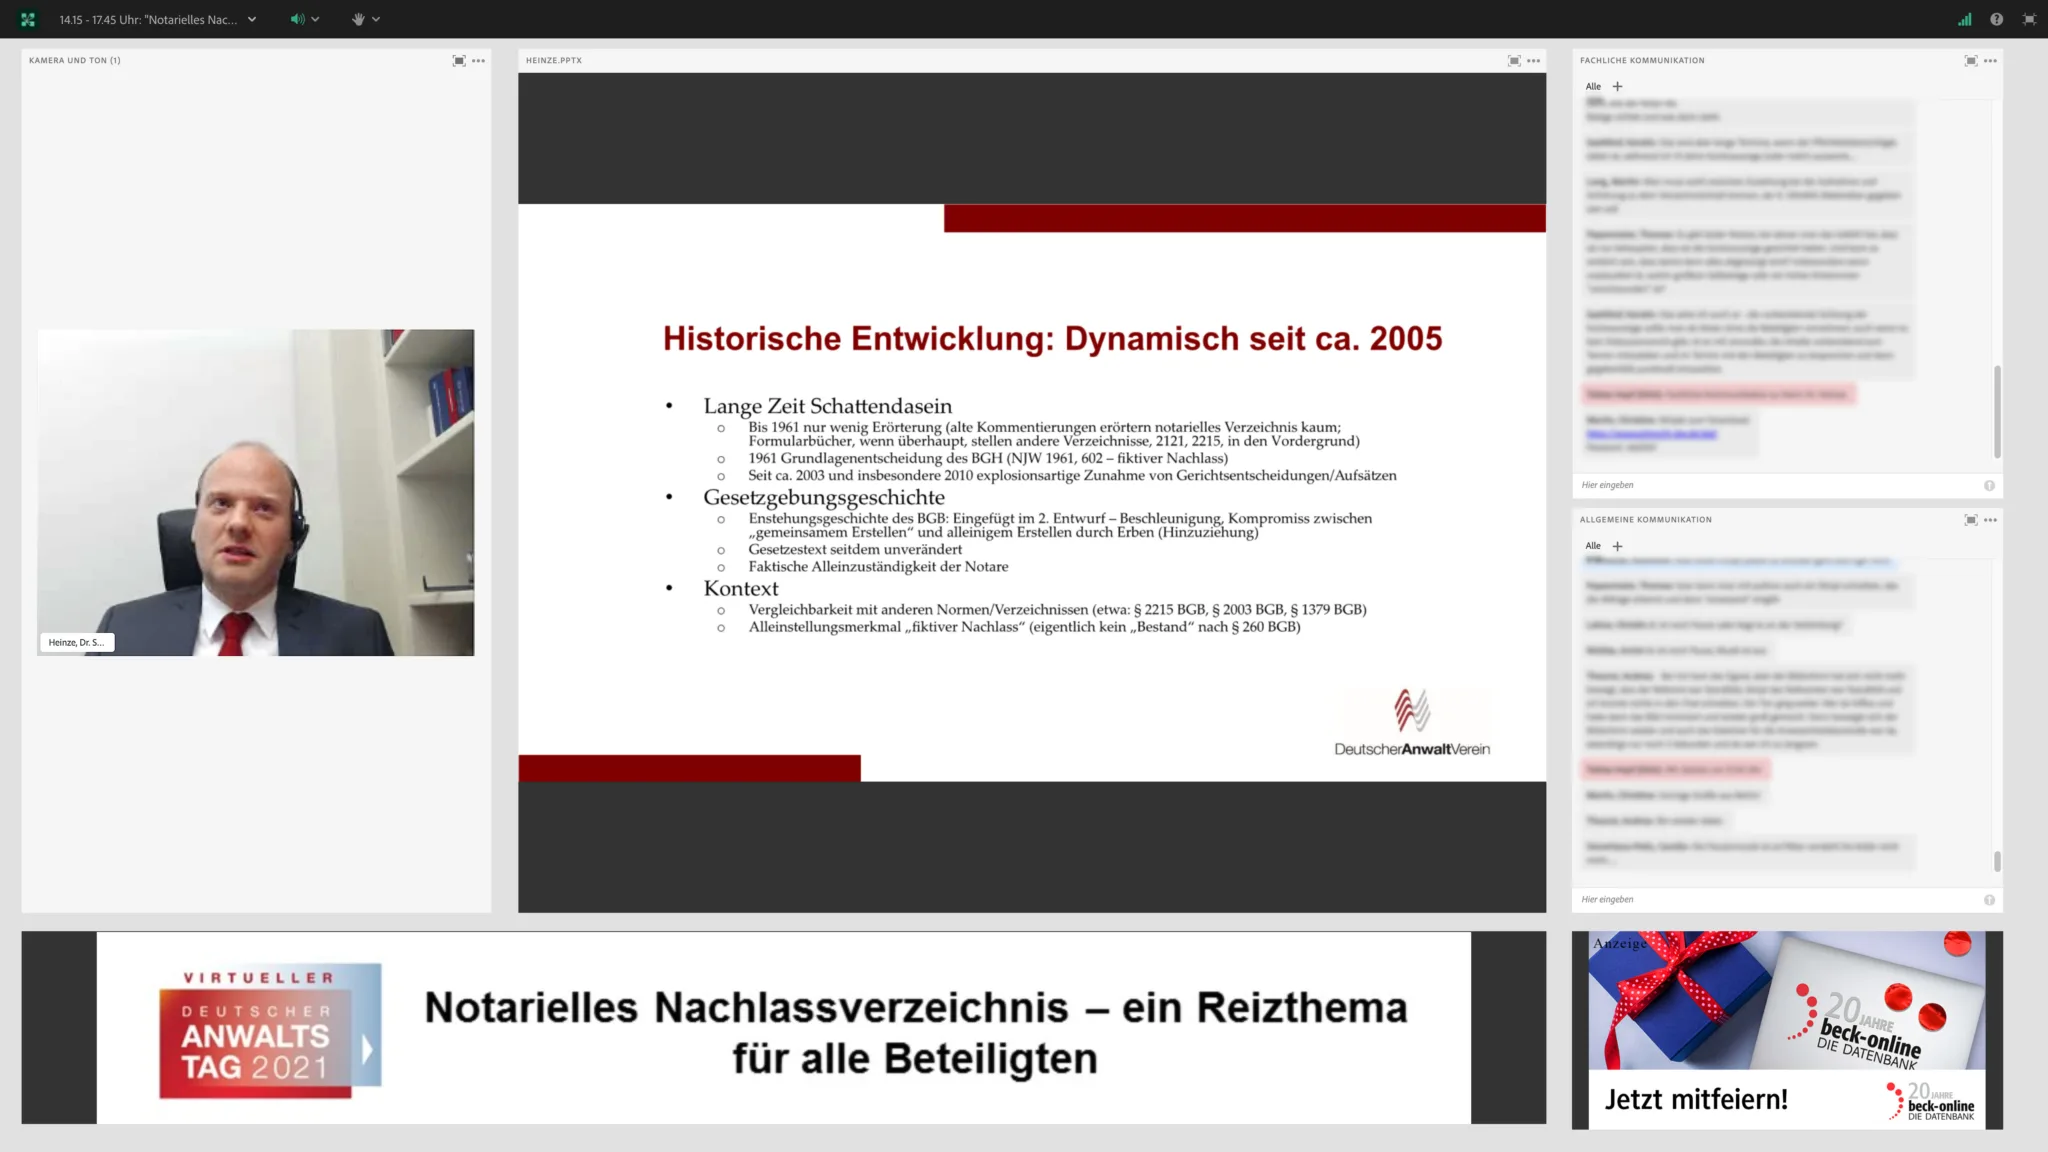This screenshot has width=2048, height=1152.
Task: Click the DeutscherAnwaltVerein logo on slide
Action: click(x=1411, y=722)
